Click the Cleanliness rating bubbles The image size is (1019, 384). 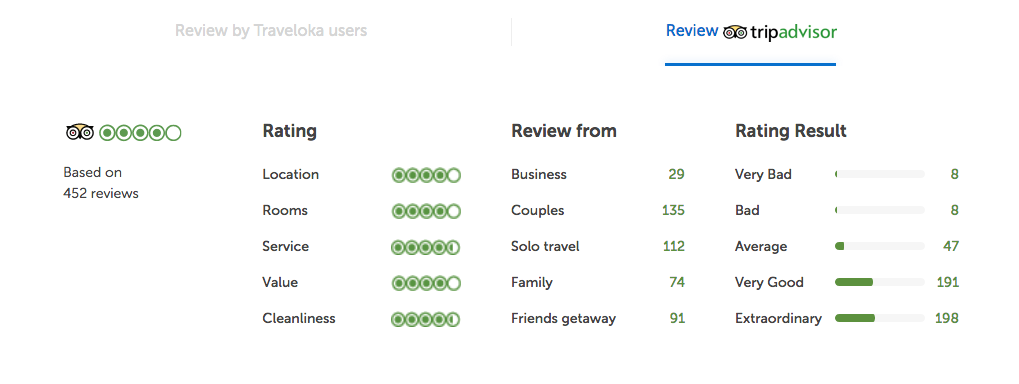click(426, 320)
